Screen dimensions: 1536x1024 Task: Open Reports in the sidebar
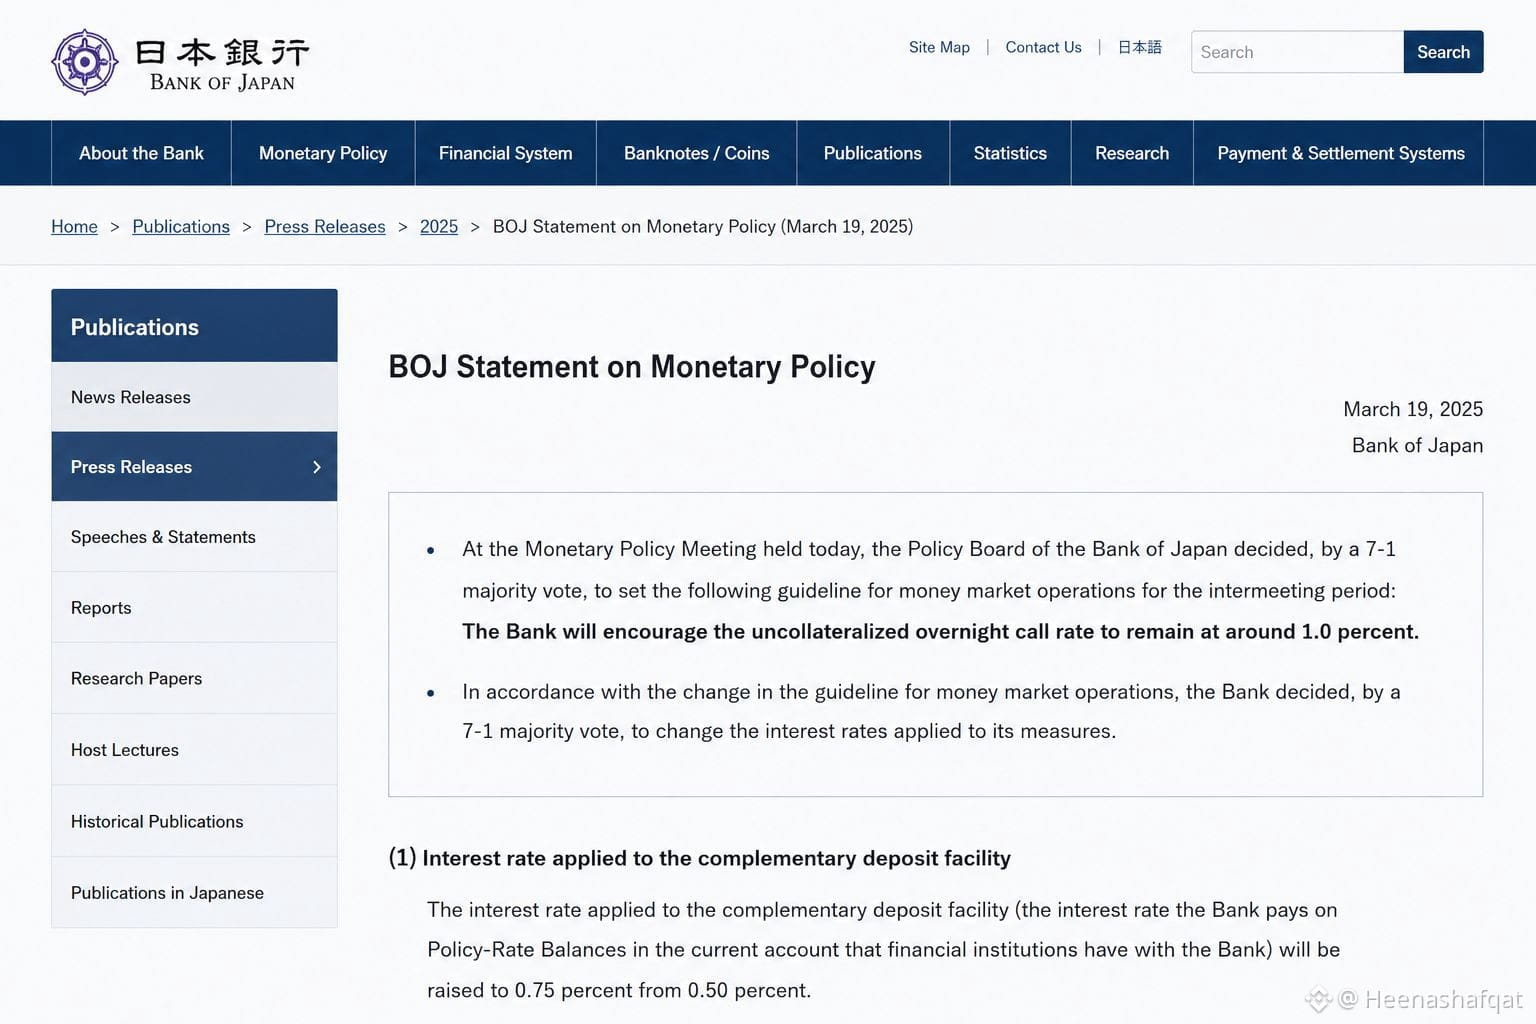[194, 608]
